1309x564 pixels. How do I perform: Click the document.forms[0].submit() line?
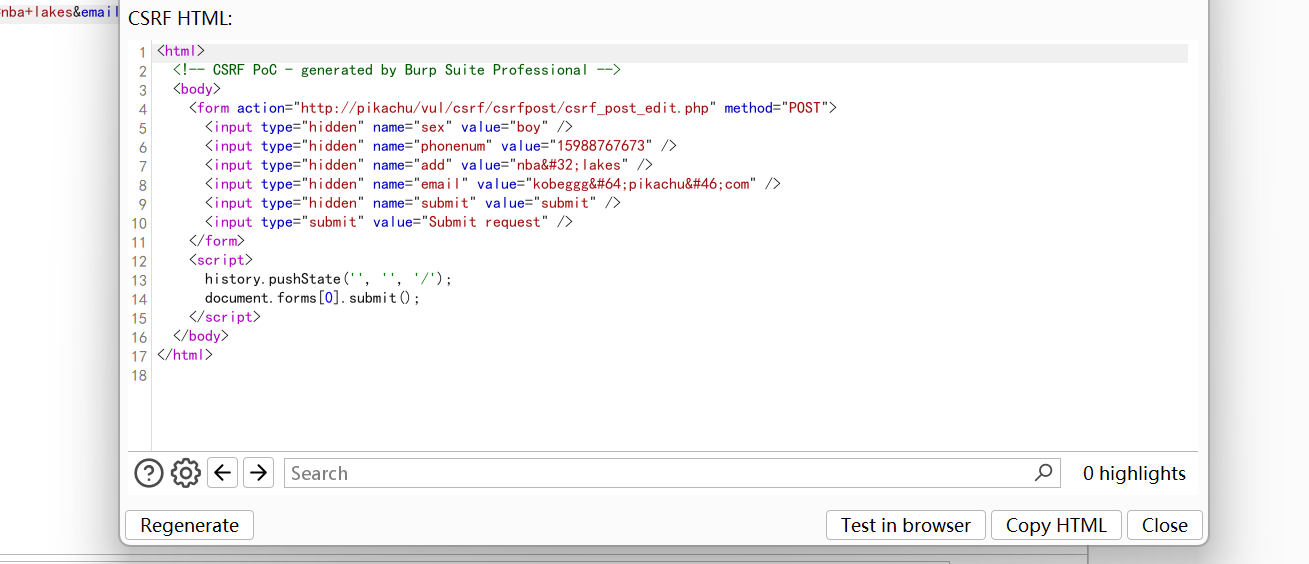tap(313, 298)
